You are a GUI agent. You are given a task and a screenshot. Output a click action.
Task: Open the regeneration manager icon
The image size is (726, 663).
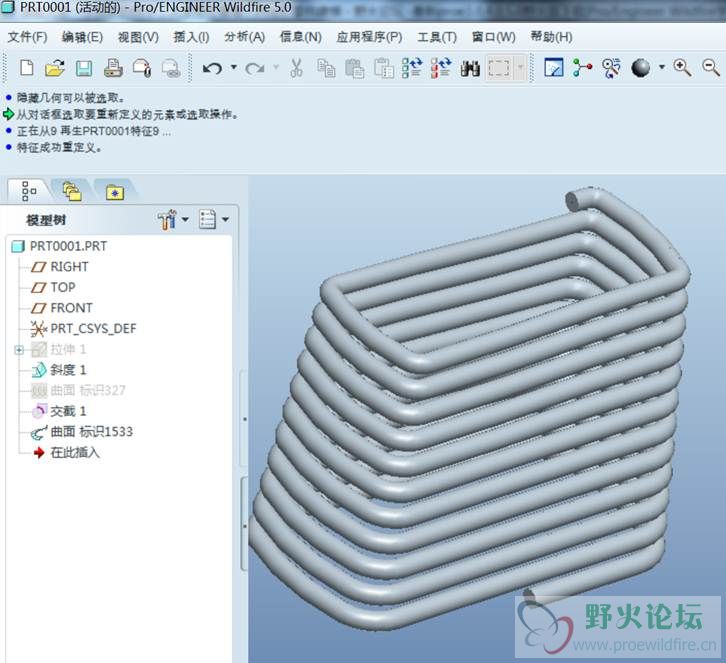(x=441, y=68)
